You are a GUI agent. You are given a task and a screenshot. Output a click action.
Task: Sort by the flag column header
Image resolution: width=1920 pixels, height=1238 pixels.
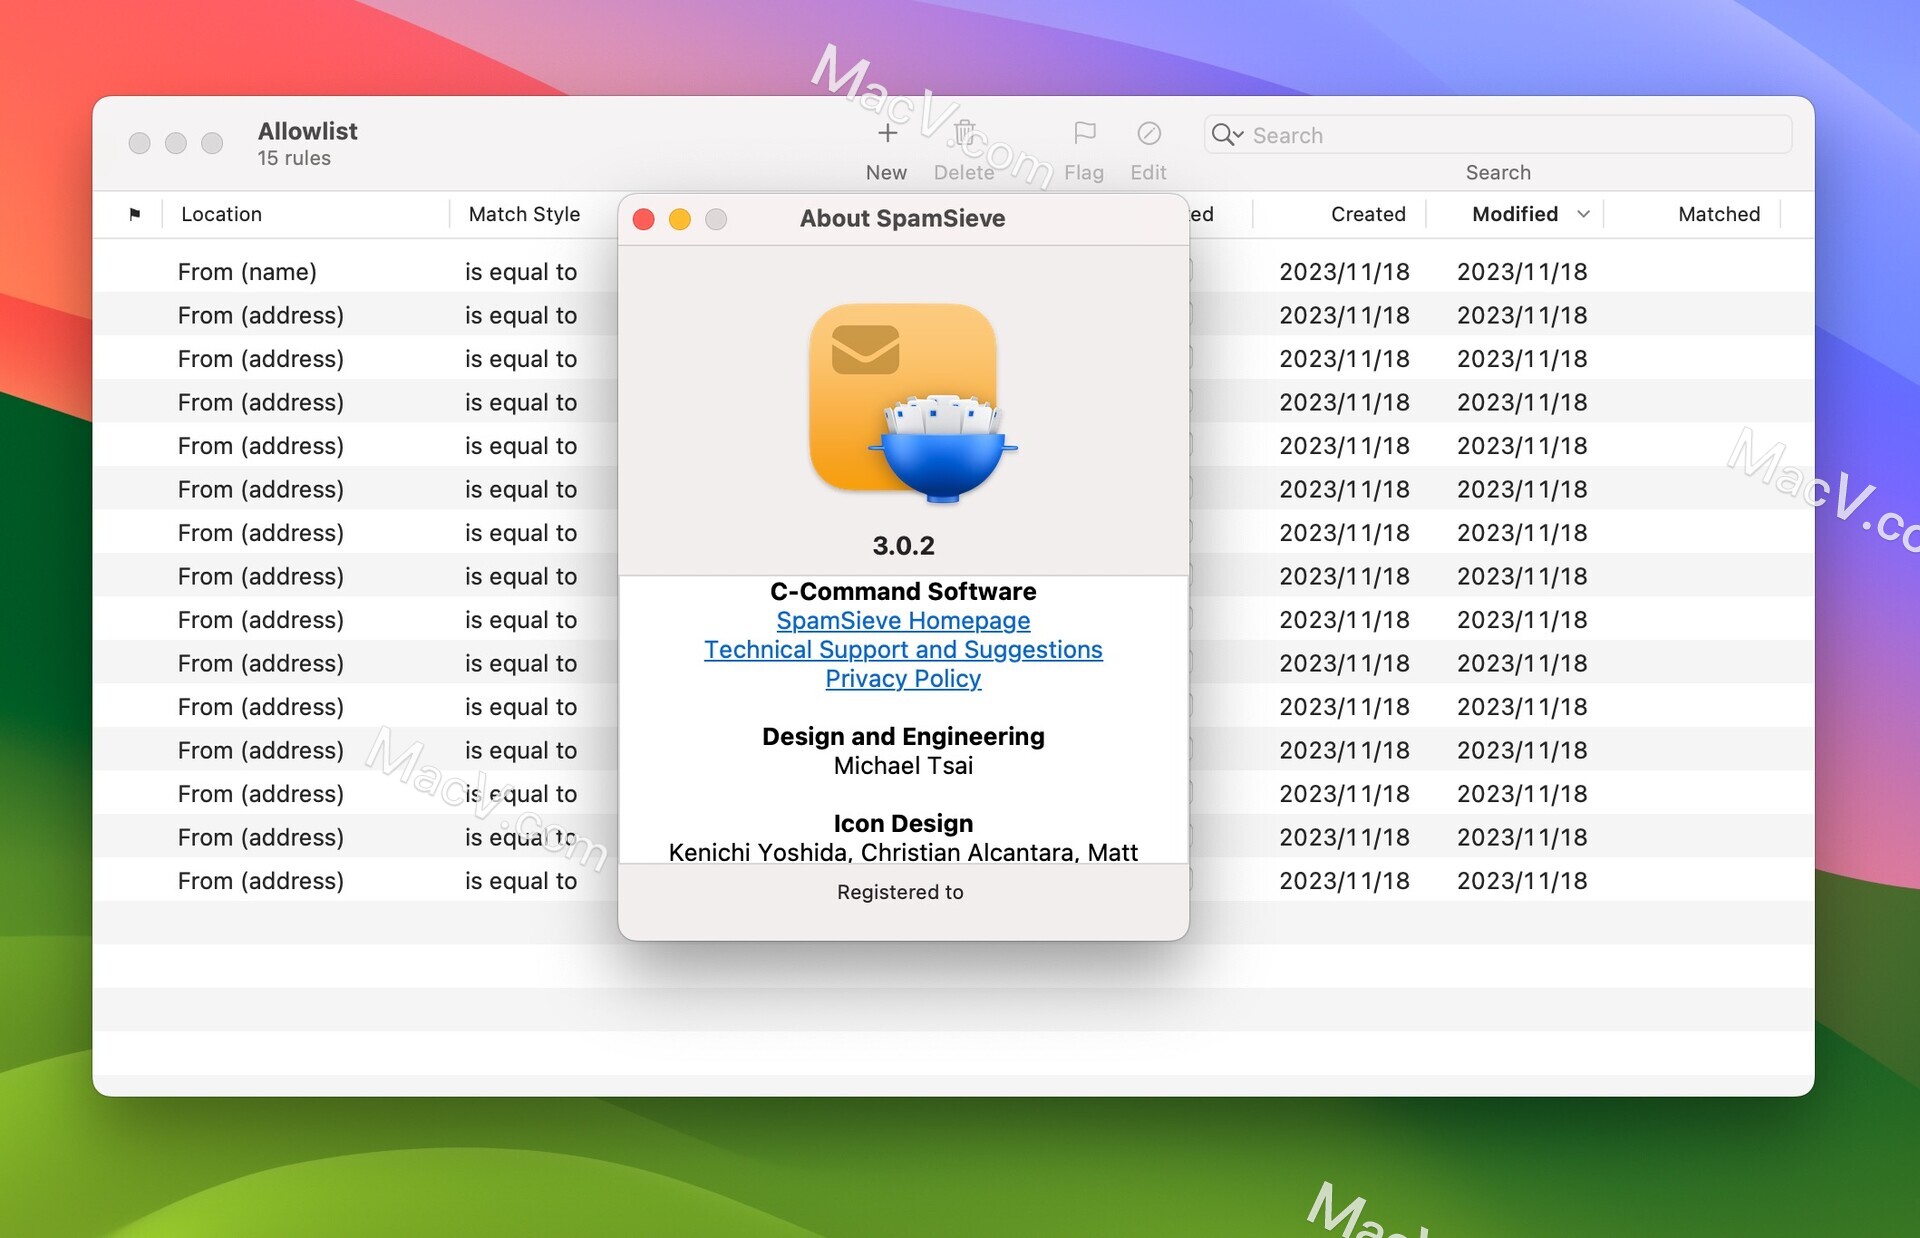tap(135, 214)
